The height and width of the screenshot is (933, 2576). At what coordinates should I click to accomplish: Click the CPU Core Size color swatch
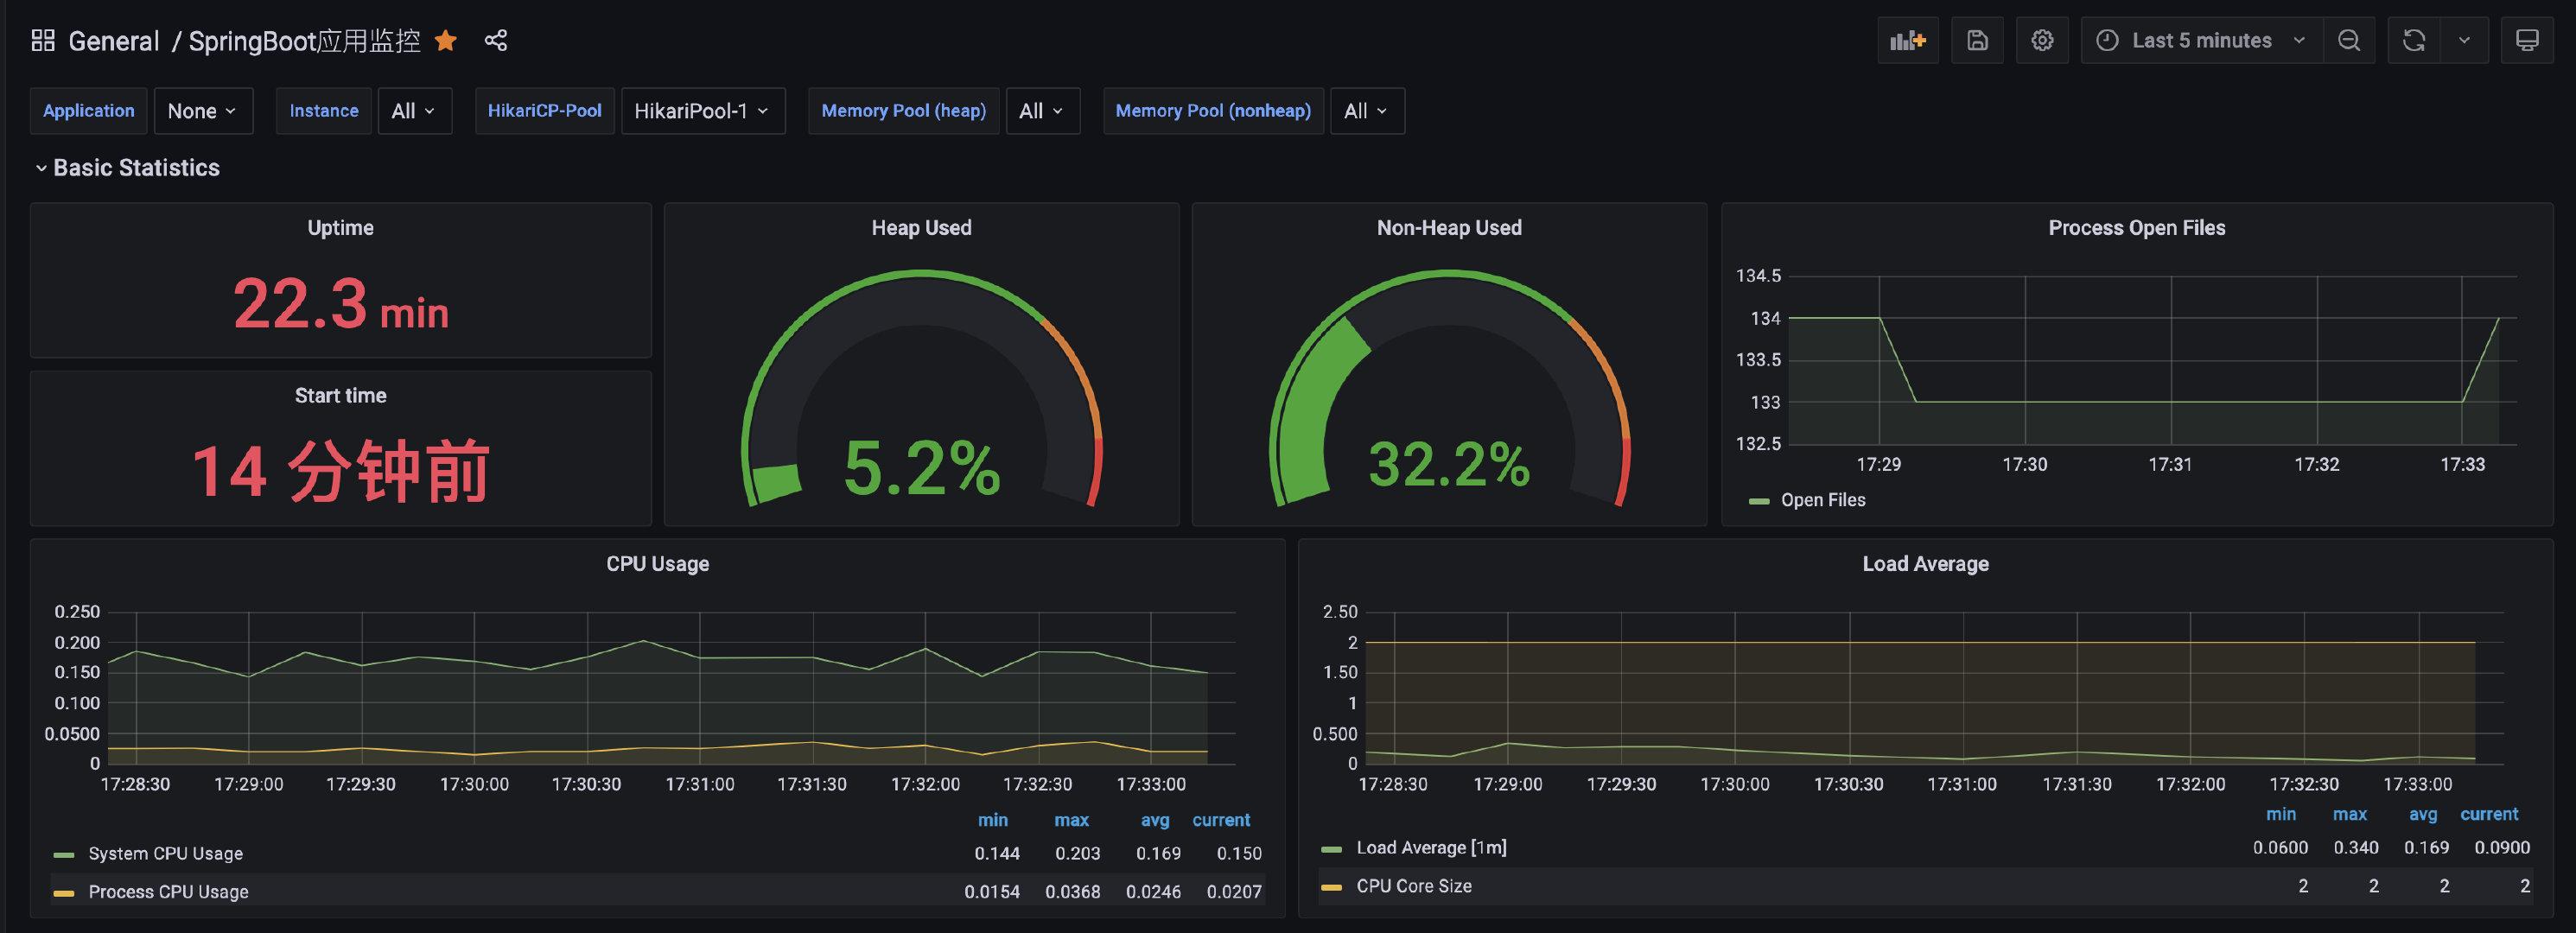[x=1331, y=887]
